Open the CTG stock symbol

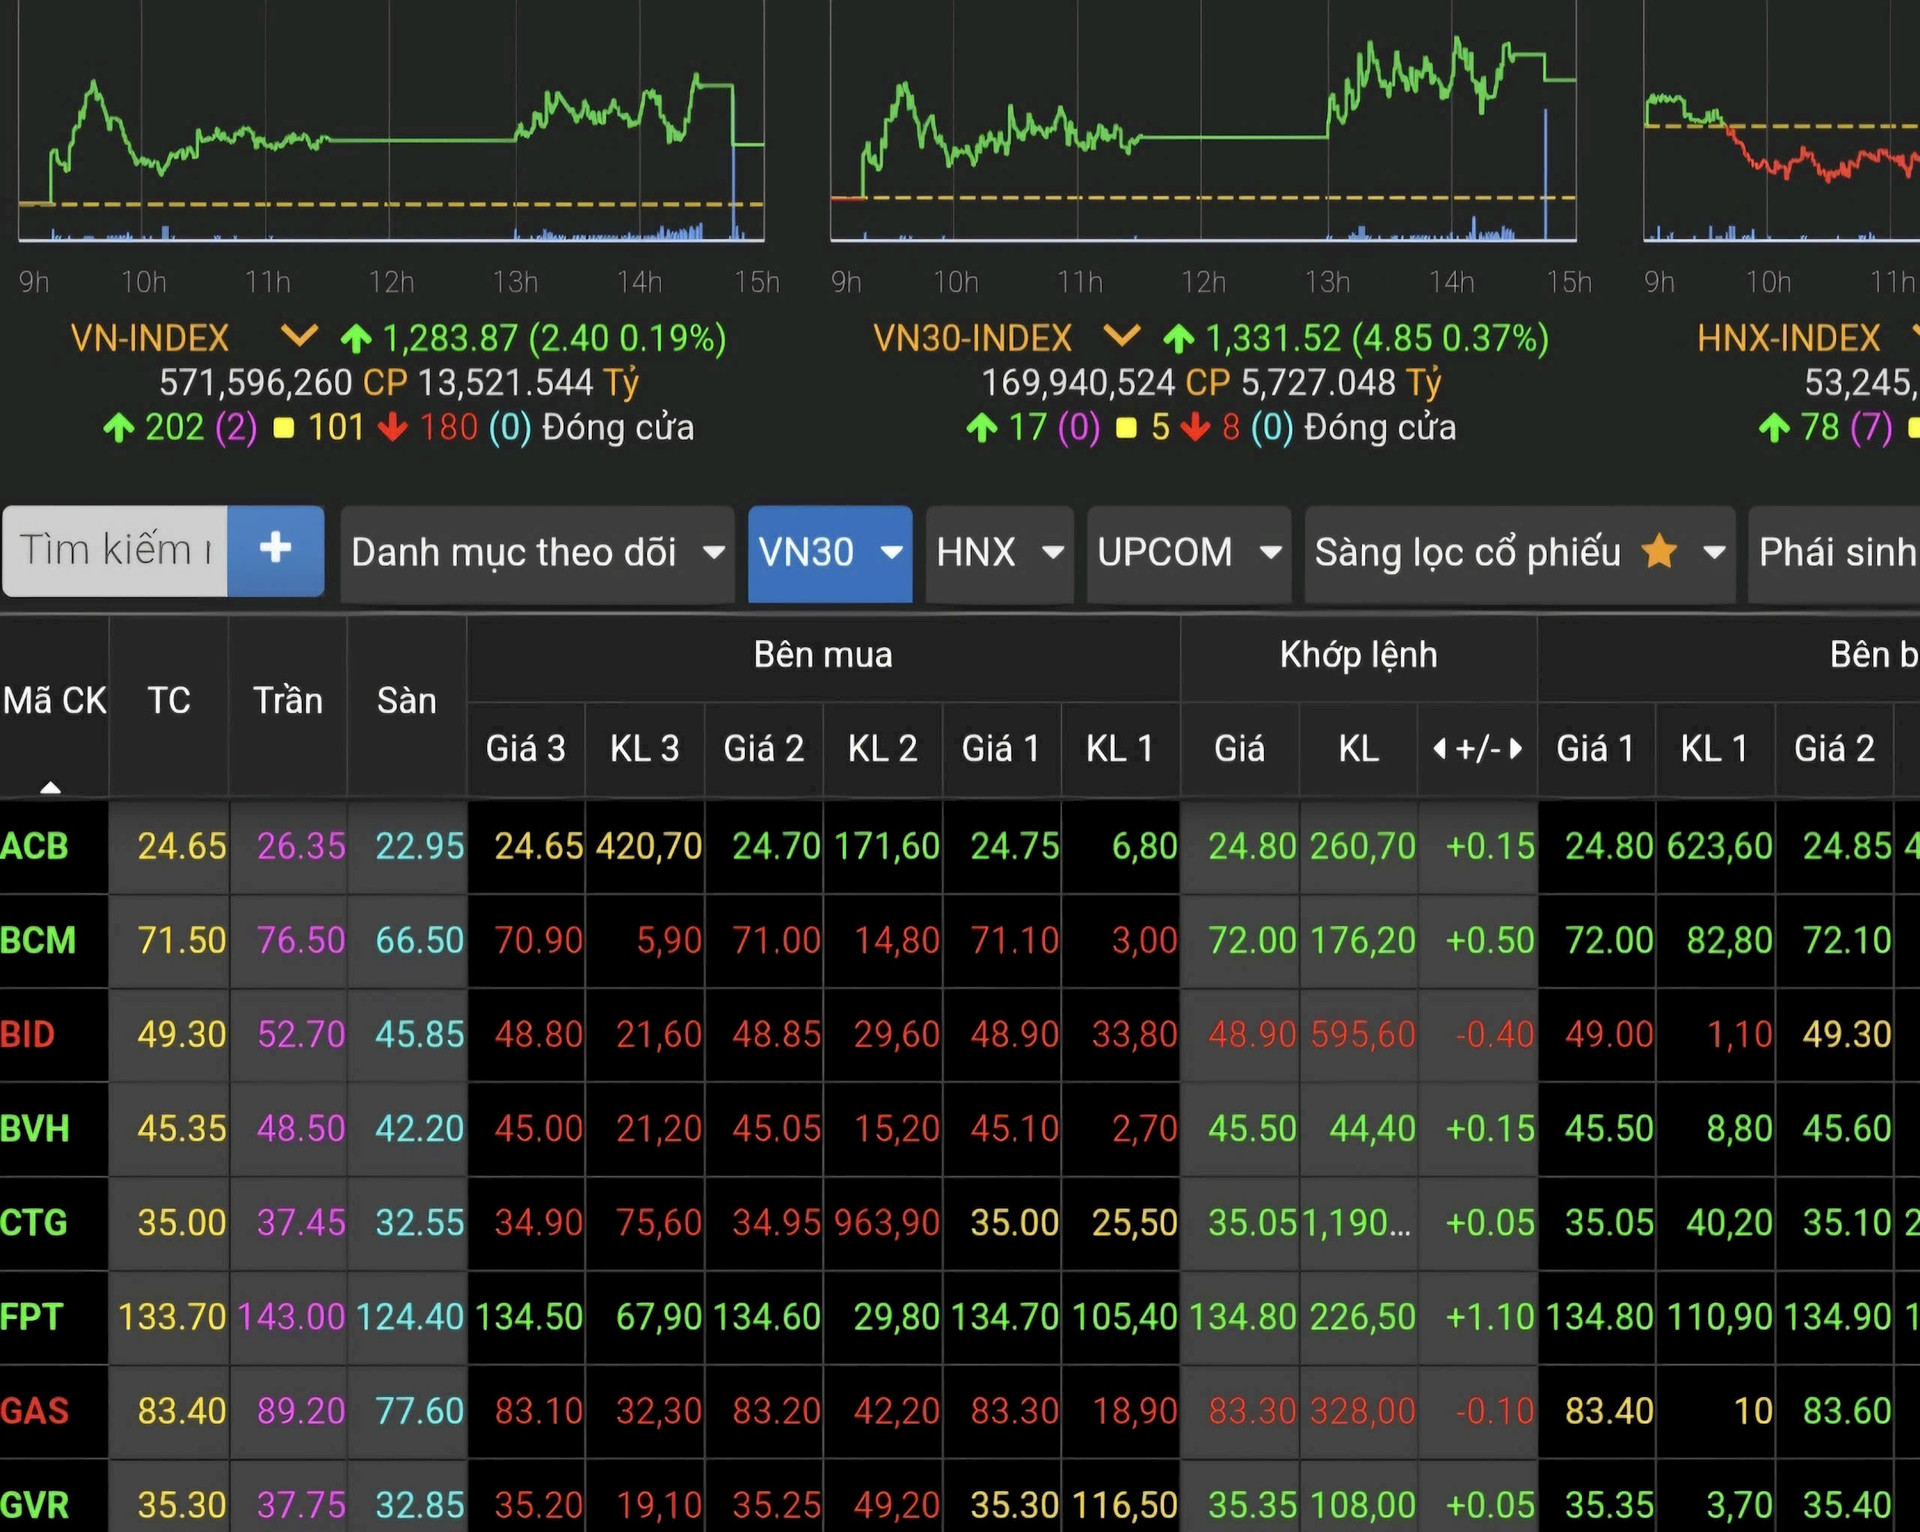(34, 1223)
